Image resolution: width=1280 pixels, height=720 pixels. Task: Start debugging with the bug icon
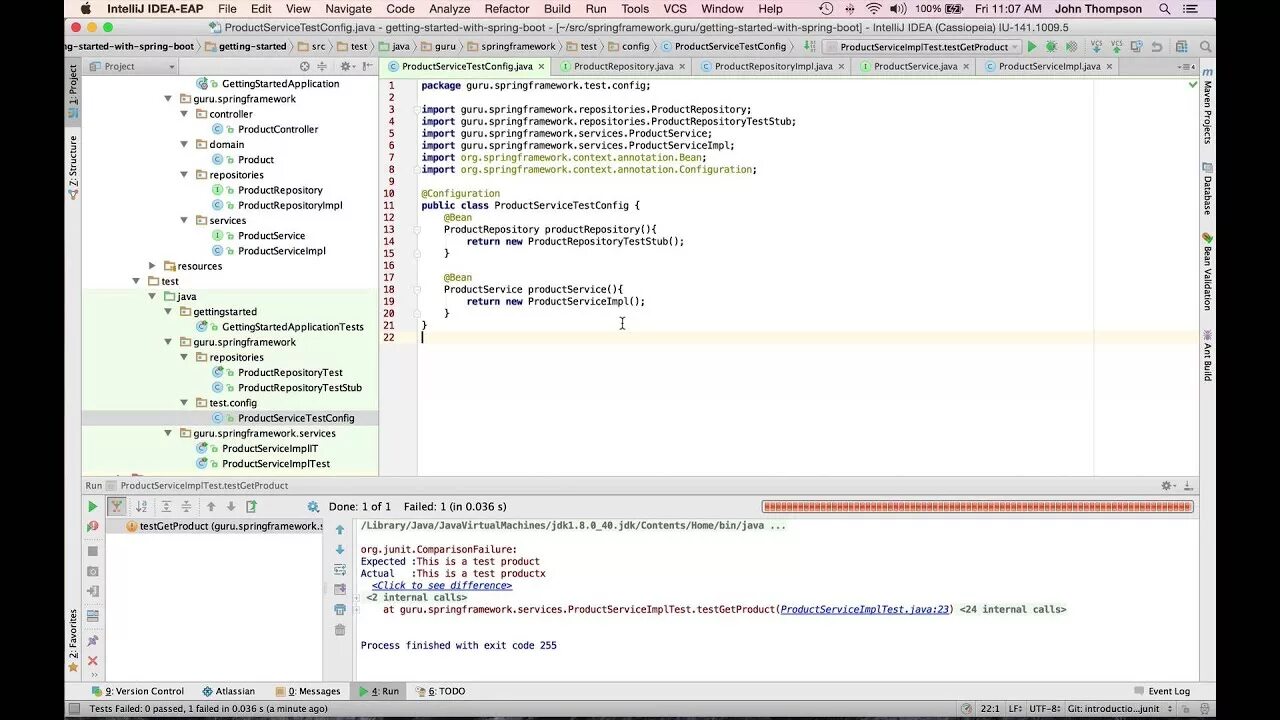tap(1051, 47)
